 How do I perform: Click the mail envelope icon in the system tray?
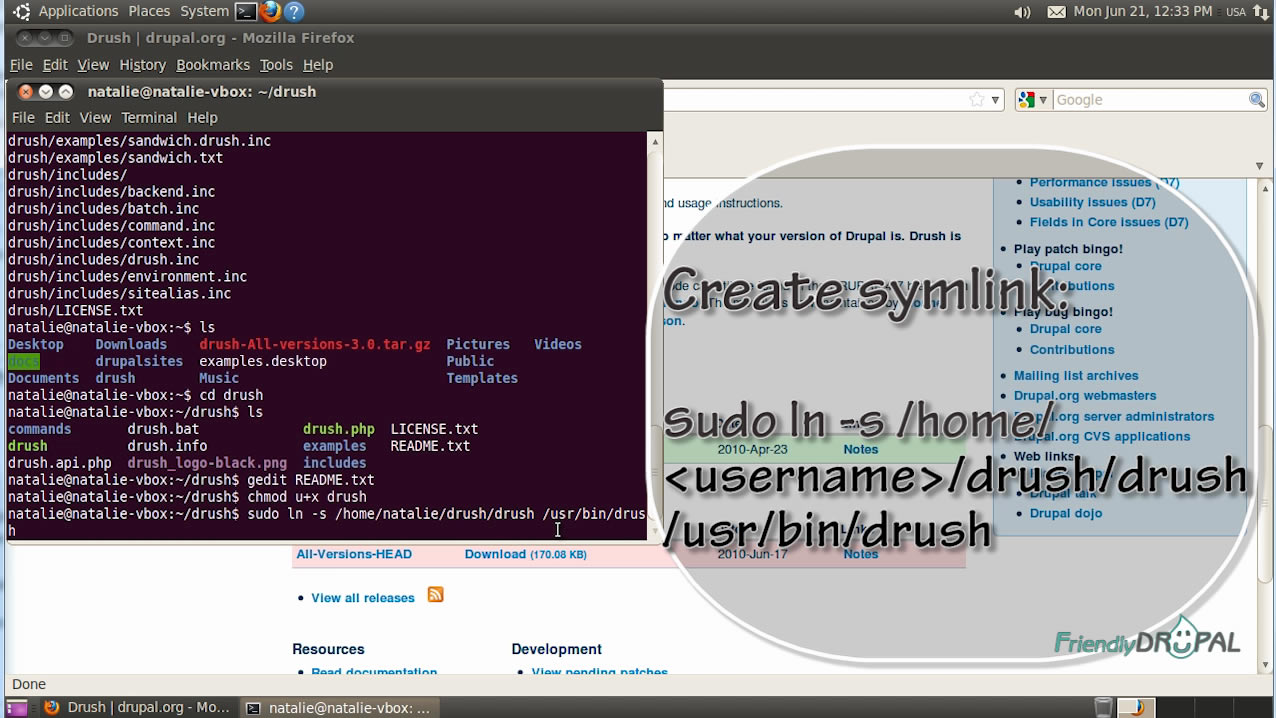point(1054,11)
